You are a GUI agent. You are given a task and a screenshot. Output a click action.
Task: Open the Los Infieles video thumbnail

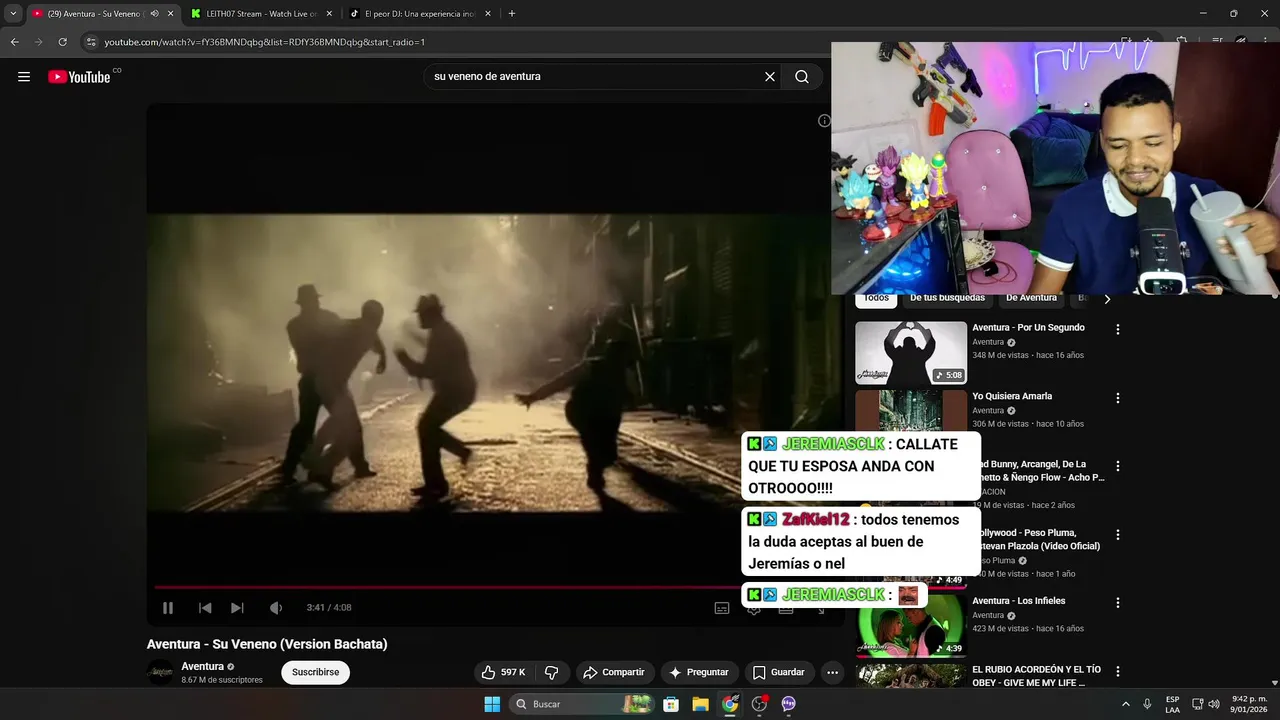(x=911, y=626)
